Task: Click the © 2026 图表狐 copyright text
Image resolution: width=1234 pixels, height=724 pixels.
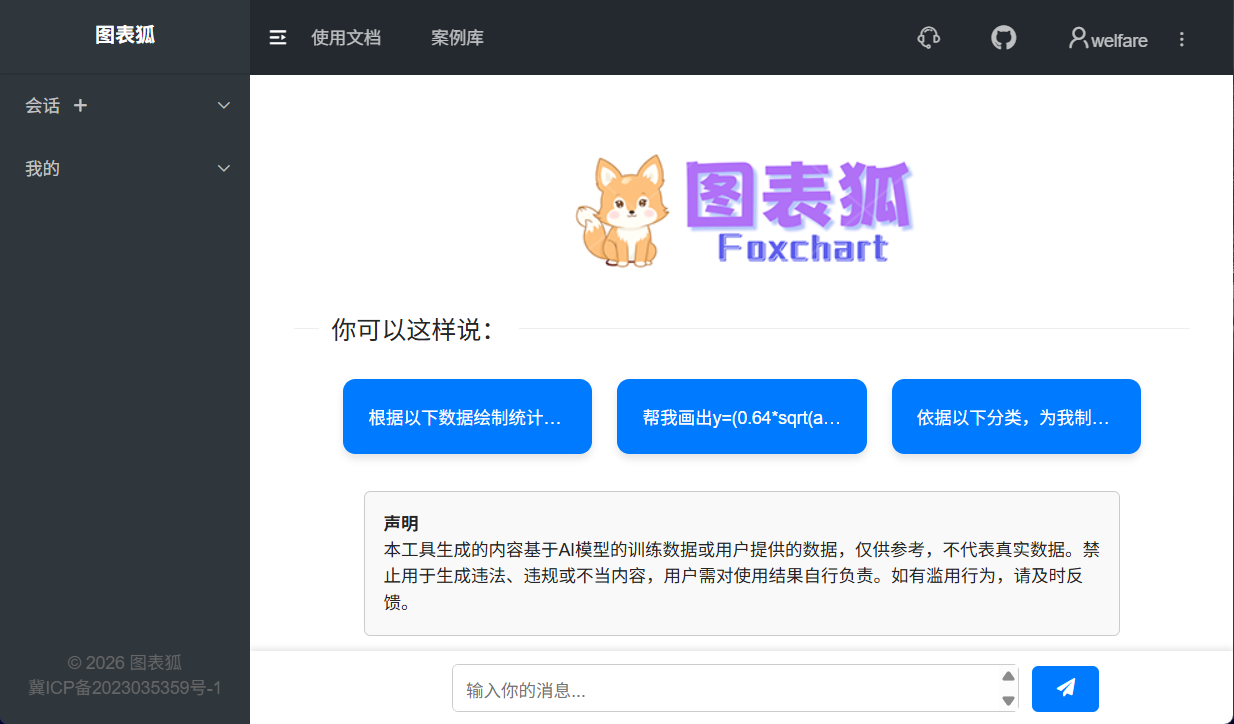Action: click(x=125, y=662)
